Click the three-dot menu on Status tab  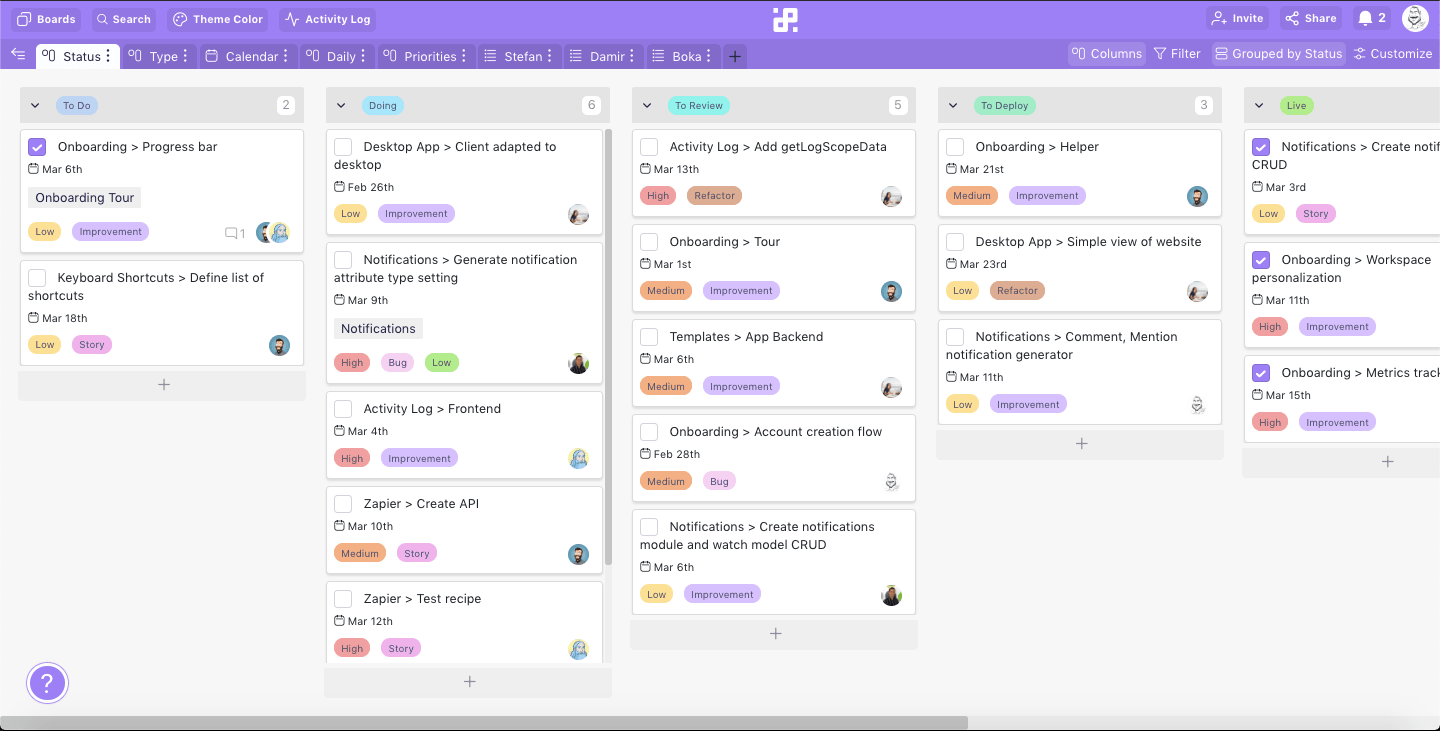pyautogui.click(x=108, y=56)
